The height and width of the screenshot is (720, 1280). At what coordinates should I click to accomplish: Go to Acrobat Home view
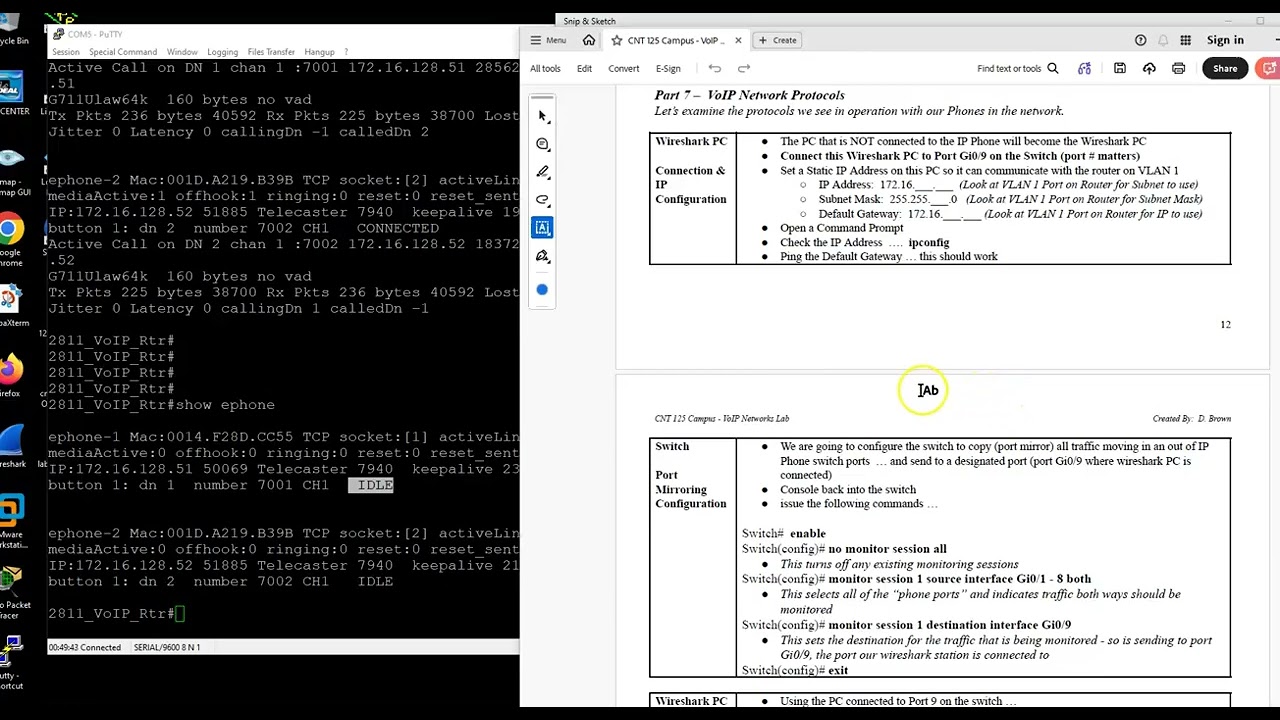589,40
